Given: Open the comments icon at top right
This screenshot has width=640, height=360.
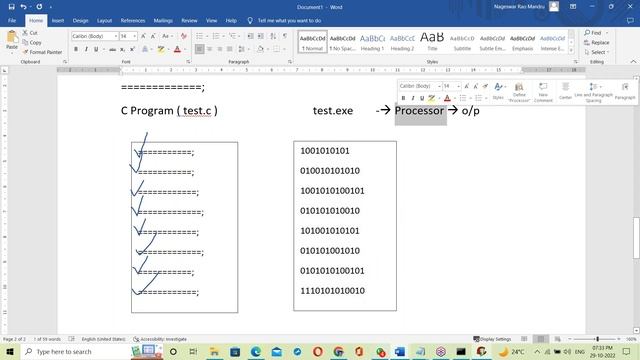Looking at the screenshot, I should click(630, 20).
